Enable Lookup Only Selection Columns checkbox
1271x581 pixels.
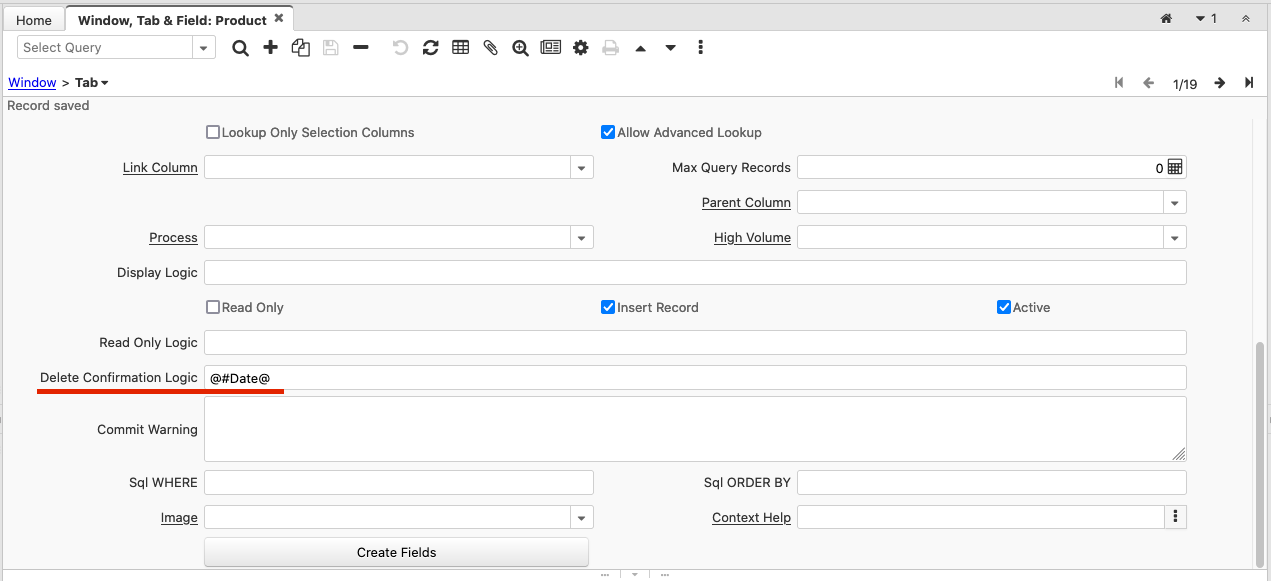[x=213, y=132]
